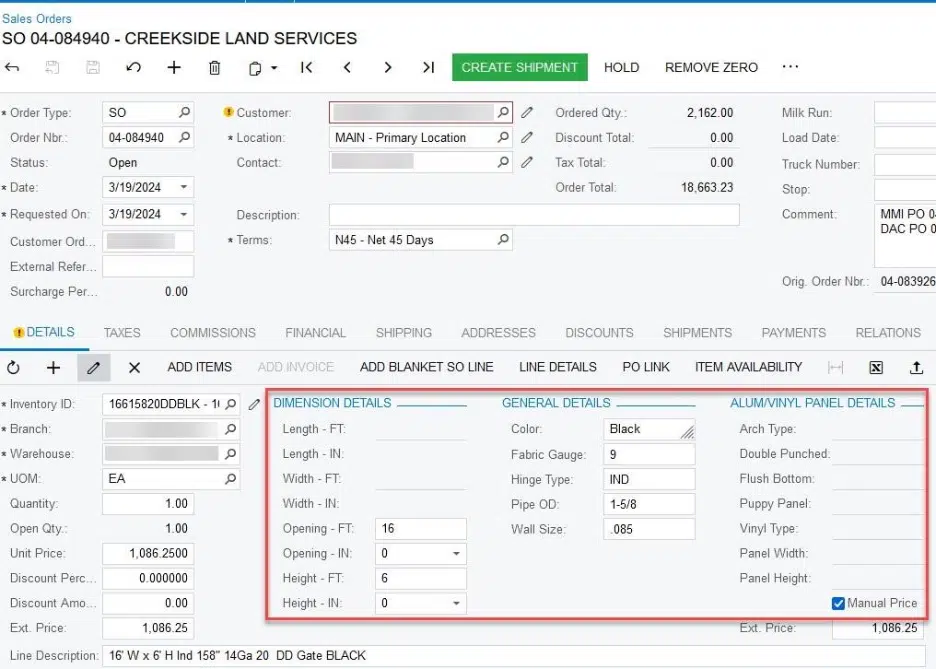Click the Line Description text field
Viewport: 936px width, 669px height.
coord(500,656)
